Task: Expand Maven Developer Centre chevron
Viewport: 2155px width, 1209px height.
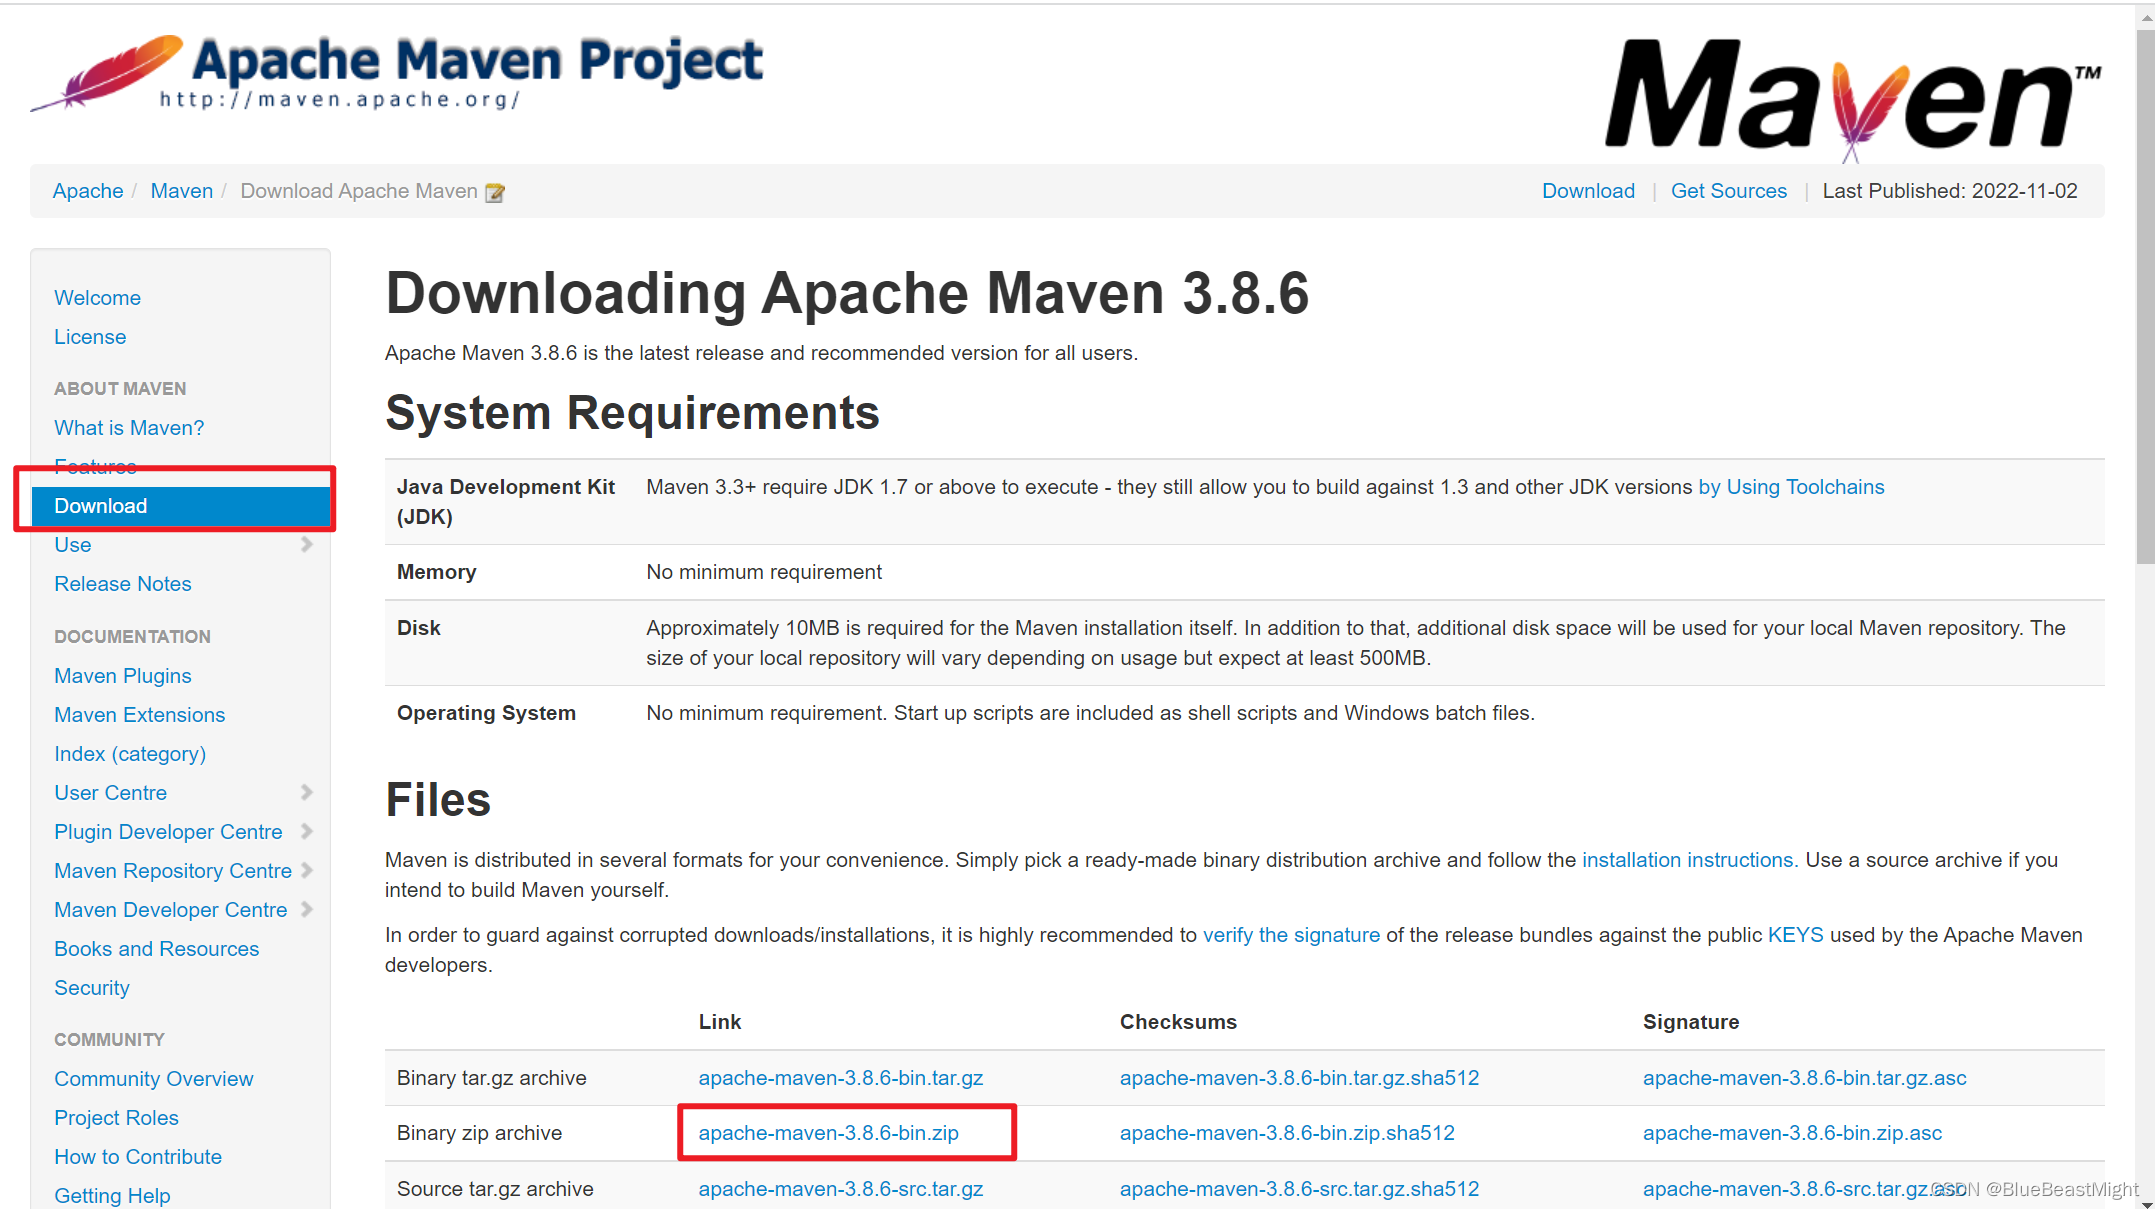Action: pos(307,910)
